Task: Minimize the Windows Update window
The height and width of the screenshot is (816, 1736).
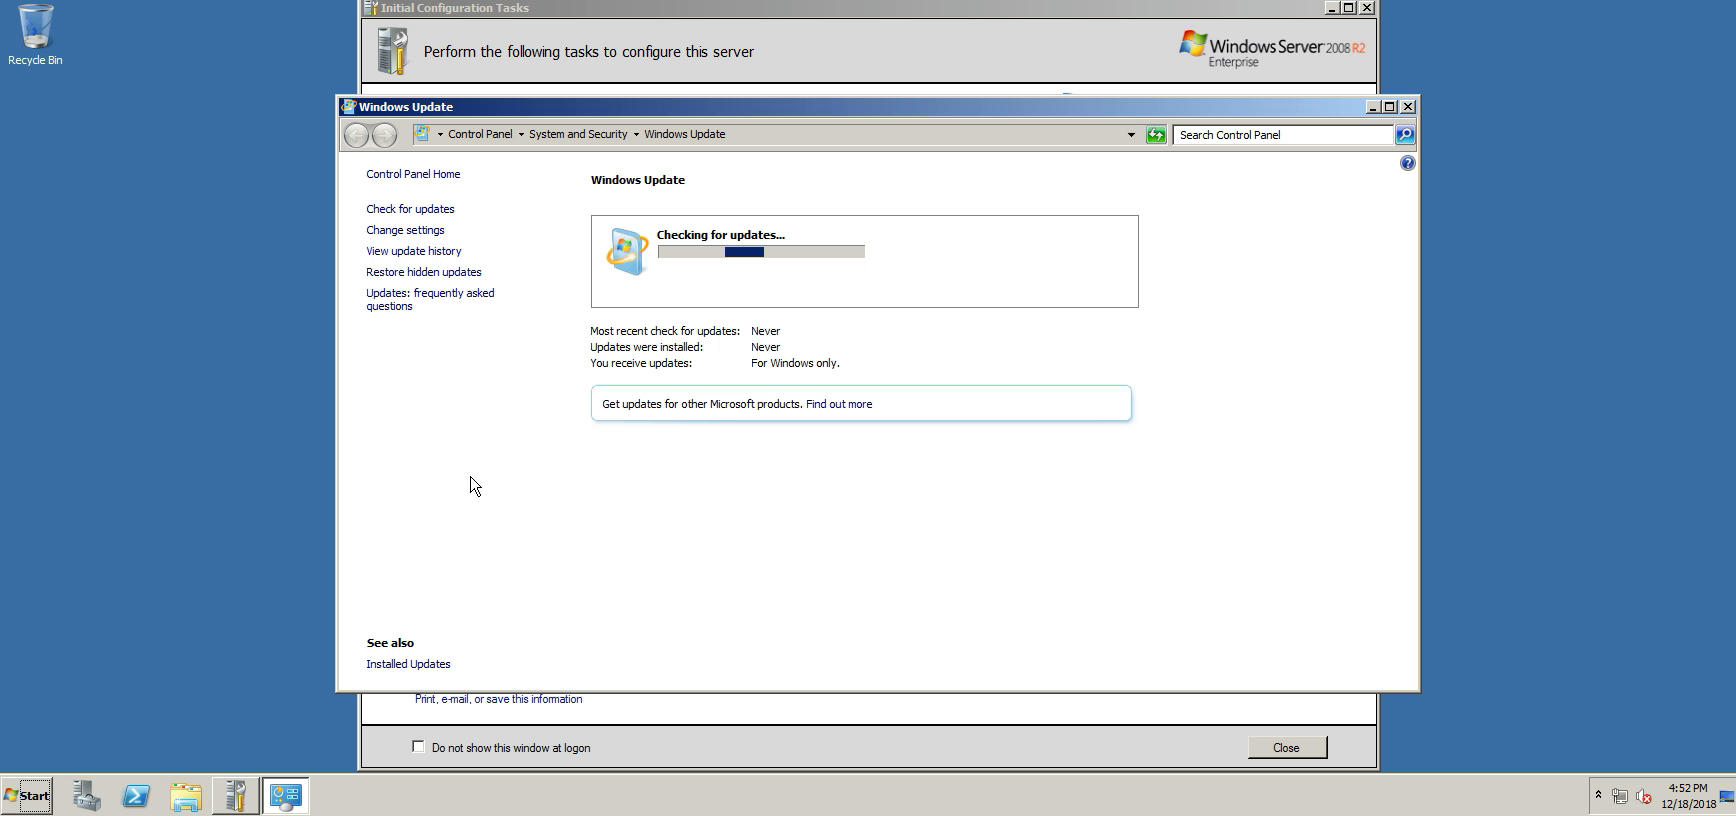Action: (x=1373, y=107)
